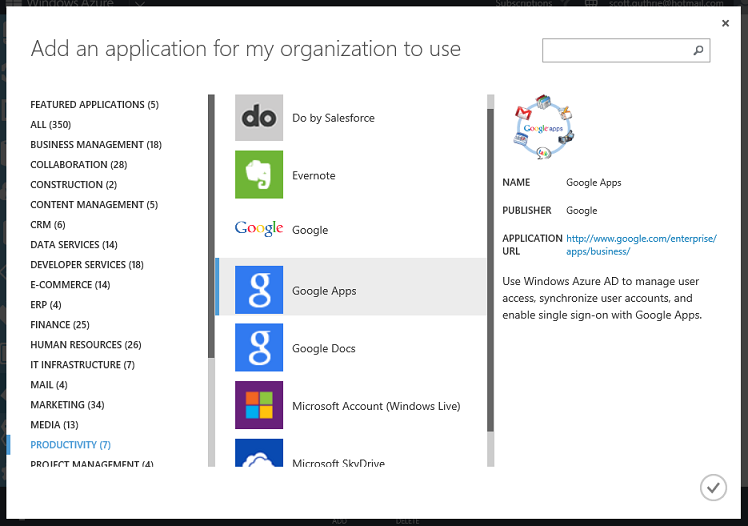Viewport: 748px width, 526px height.
Task: Select the Finance (25) category
Action: [60, 325]
